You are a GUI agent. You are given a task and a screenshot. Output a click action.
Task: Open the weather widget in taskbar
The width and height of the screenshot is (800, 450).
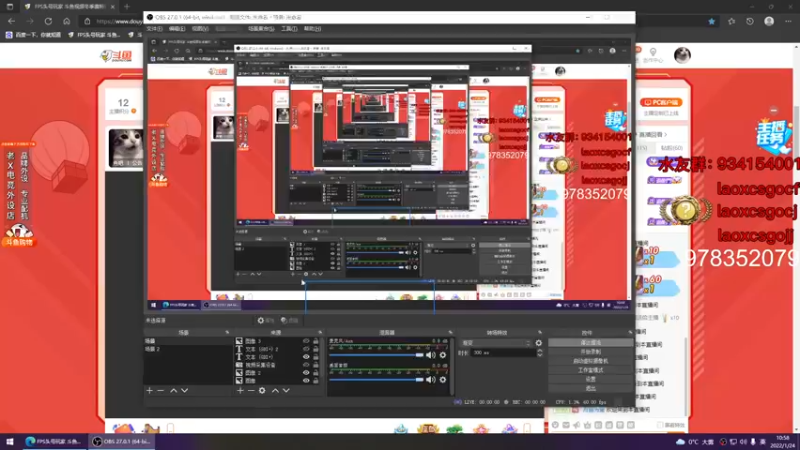(696, 441)
